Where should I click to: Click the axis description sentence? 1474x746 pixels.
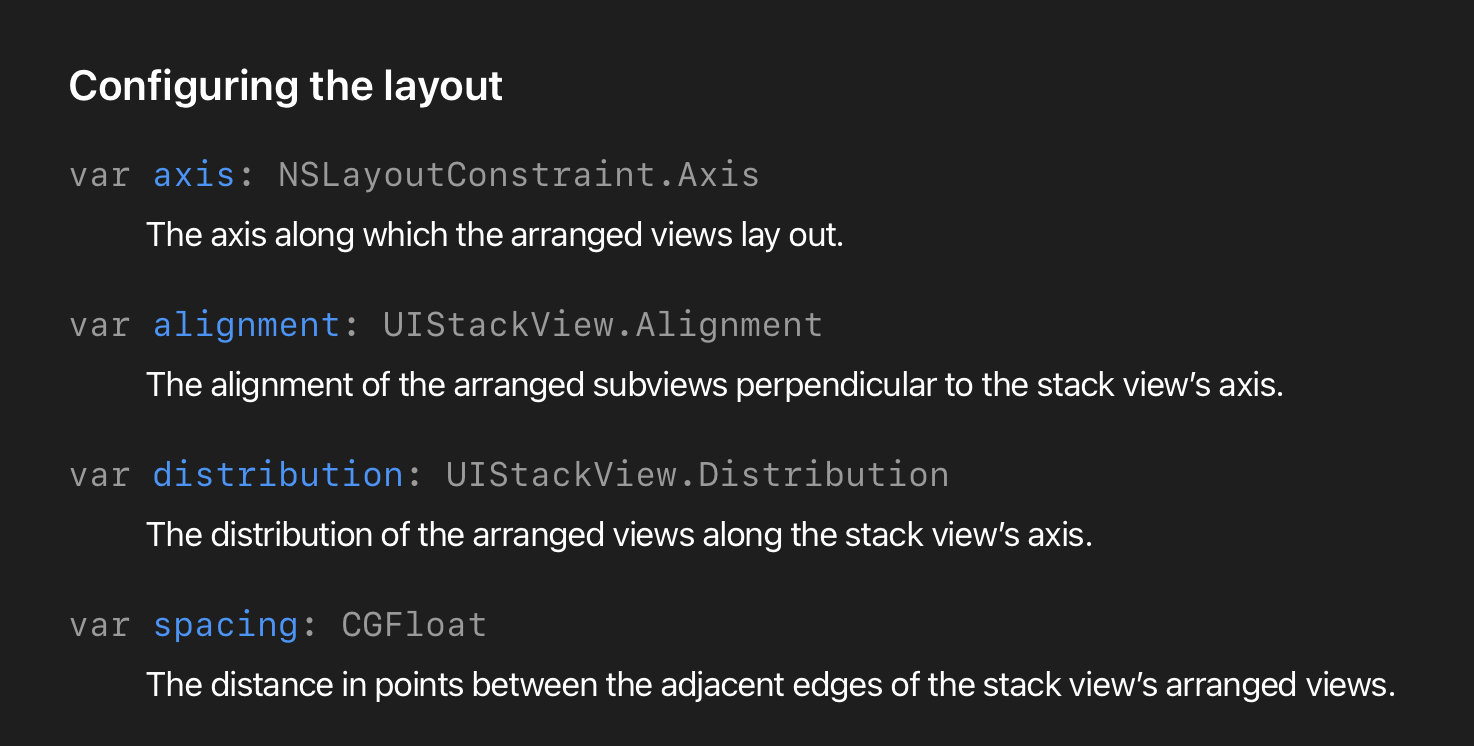(494, 235)
